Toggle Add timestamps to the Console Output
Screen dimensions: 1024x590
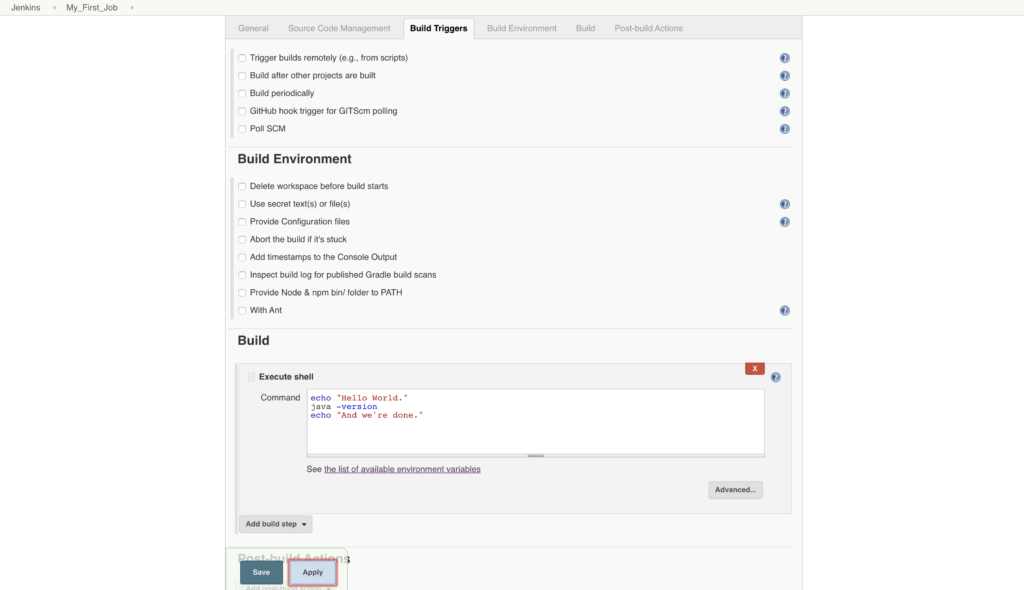242,258
